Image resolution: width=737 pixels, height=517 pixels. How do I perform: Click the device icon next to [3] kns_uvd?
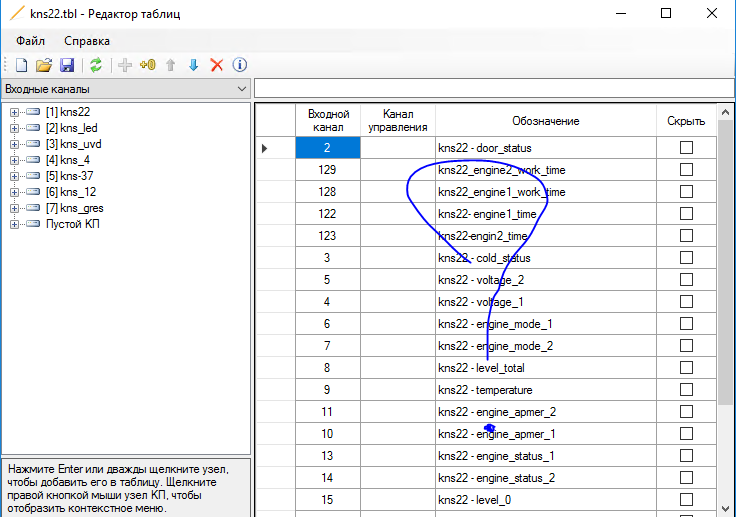point(33,144)
